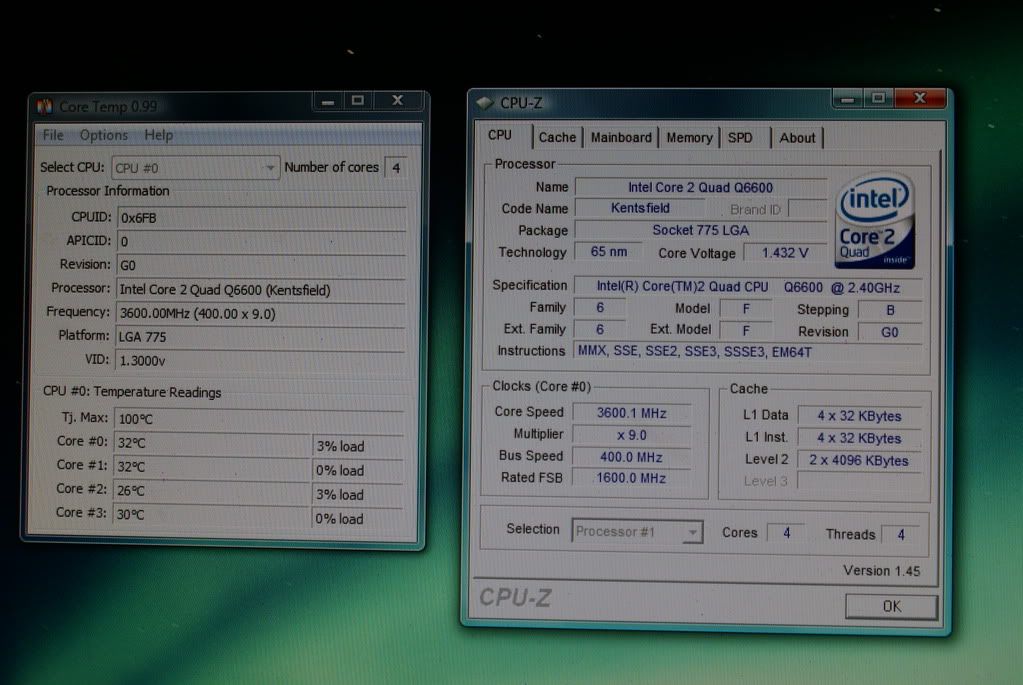Click the Intel Core 2 Quad logo
The height and width of the screenshot is (685, 1023).
point(875,221)
